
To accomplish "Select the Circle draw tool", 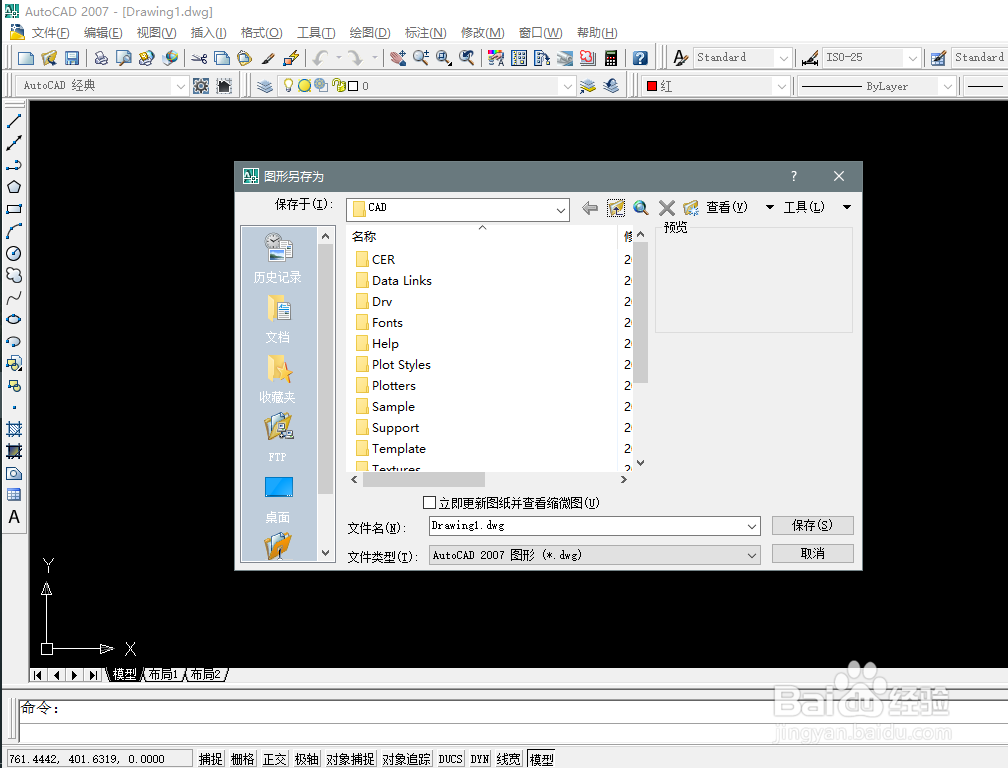I will (14, 253).
